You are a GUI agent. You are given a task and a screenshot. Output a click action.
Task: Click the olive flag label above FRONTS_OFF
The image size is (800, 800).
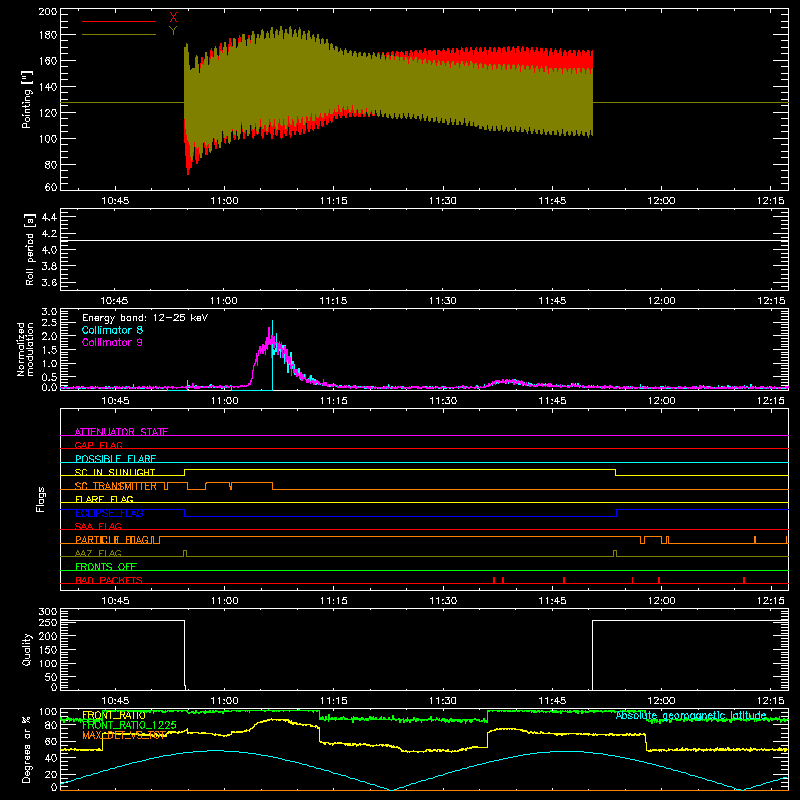[x=98, y=553]
